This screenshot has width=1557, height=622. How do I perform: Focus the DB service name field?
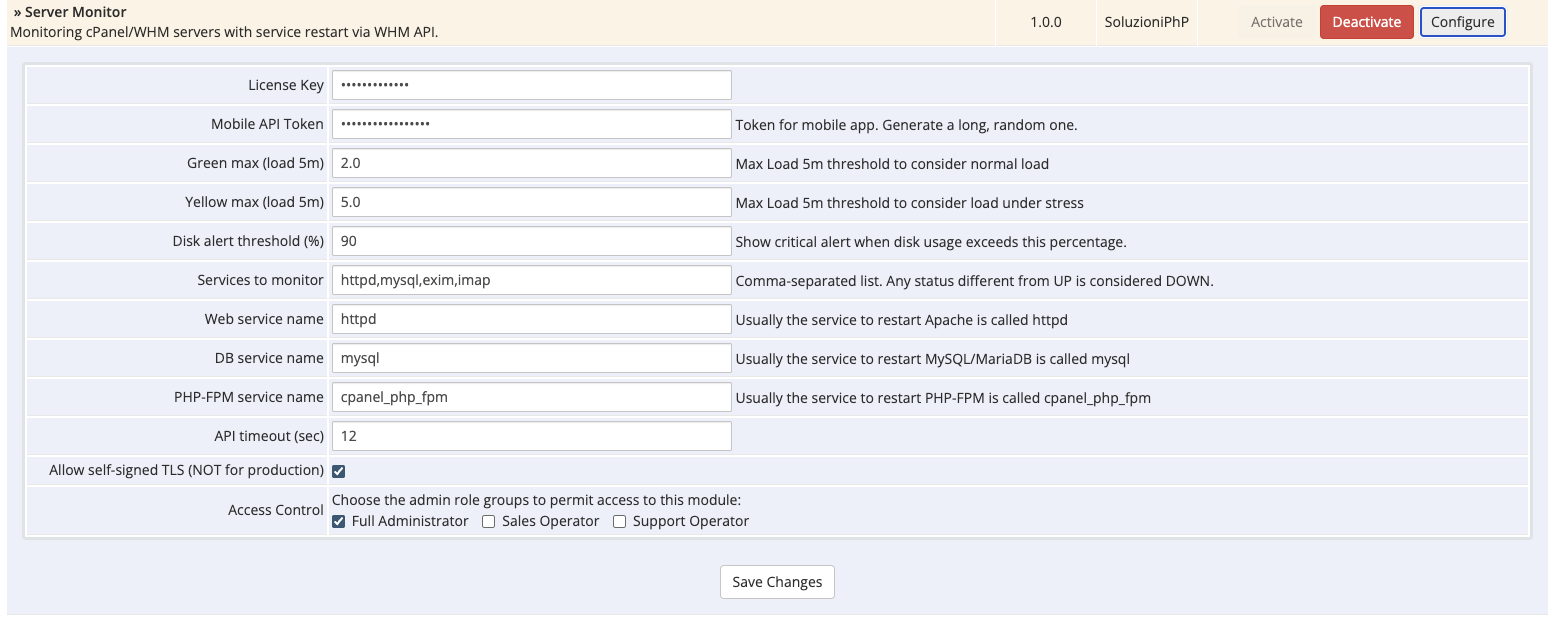tap(531, 358)
